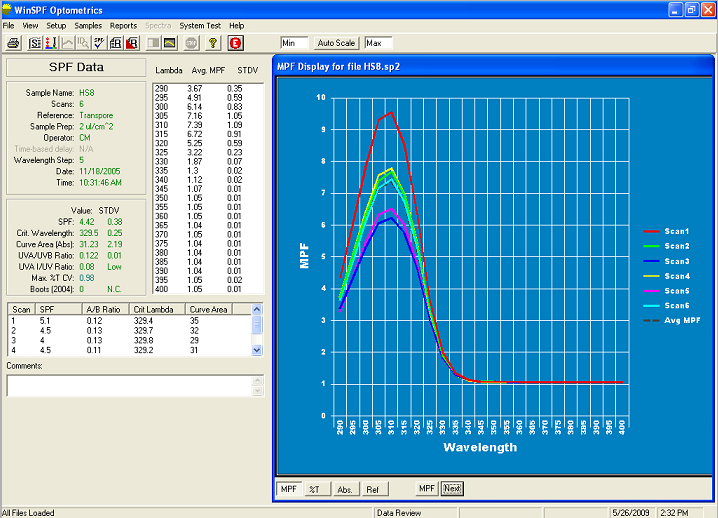The width and height of the screenshot is (718, 518).
Task: Click the Next button below the graph
Action: 452,489
